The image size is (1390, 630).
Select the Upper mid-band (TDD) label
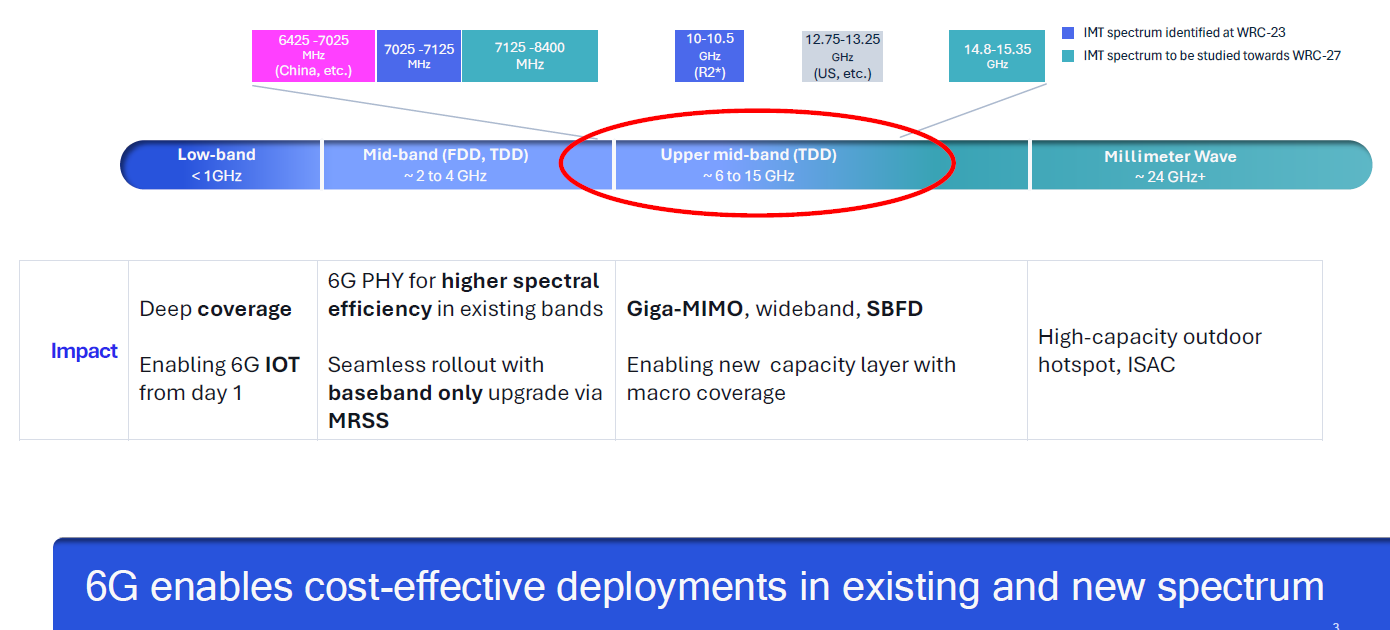(748, 156)
